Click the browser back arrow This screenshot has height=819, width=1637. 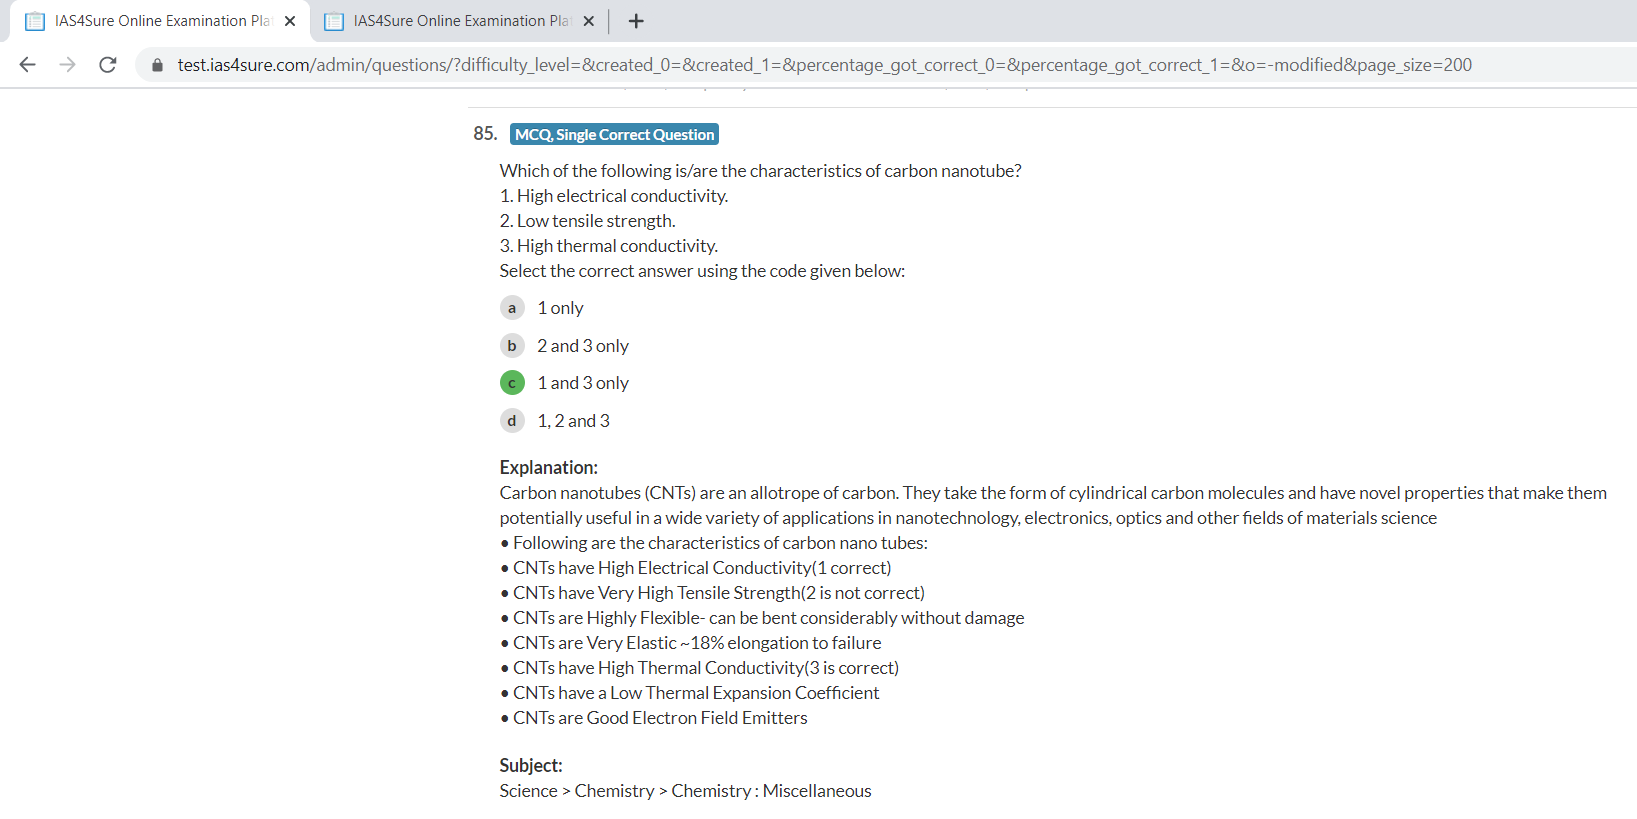click(x=27, y=65)
